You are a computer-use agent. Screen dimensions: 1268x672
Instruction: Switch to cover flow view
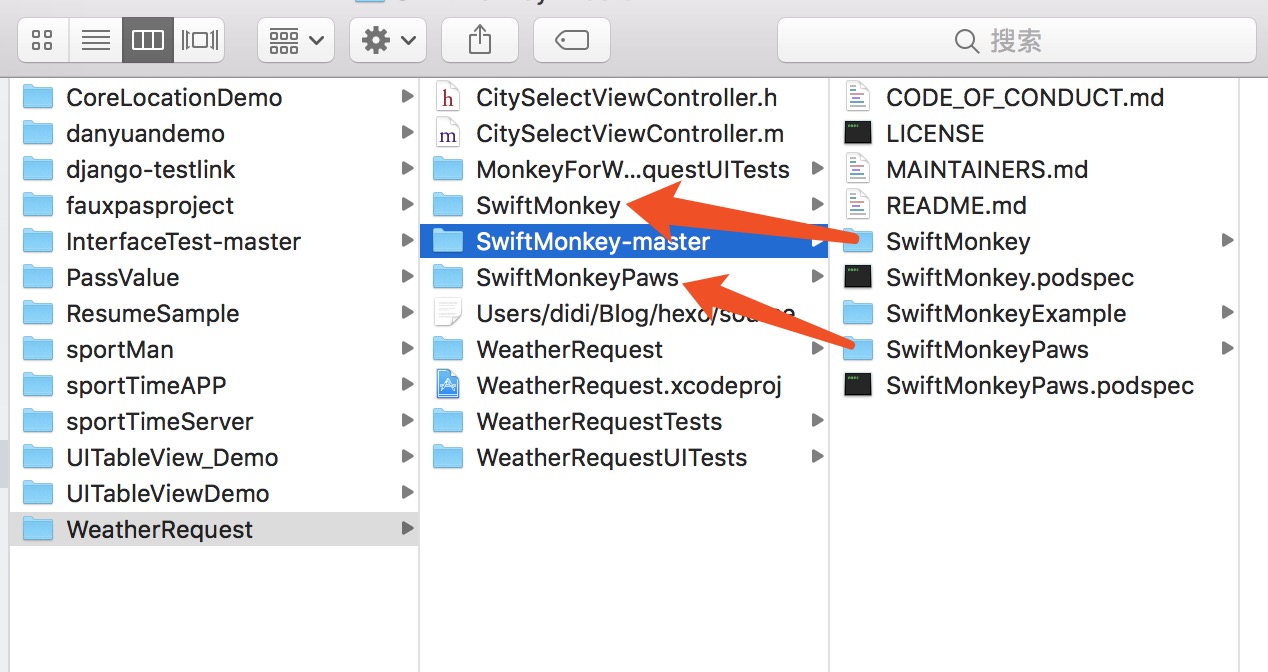click(199, 40)
